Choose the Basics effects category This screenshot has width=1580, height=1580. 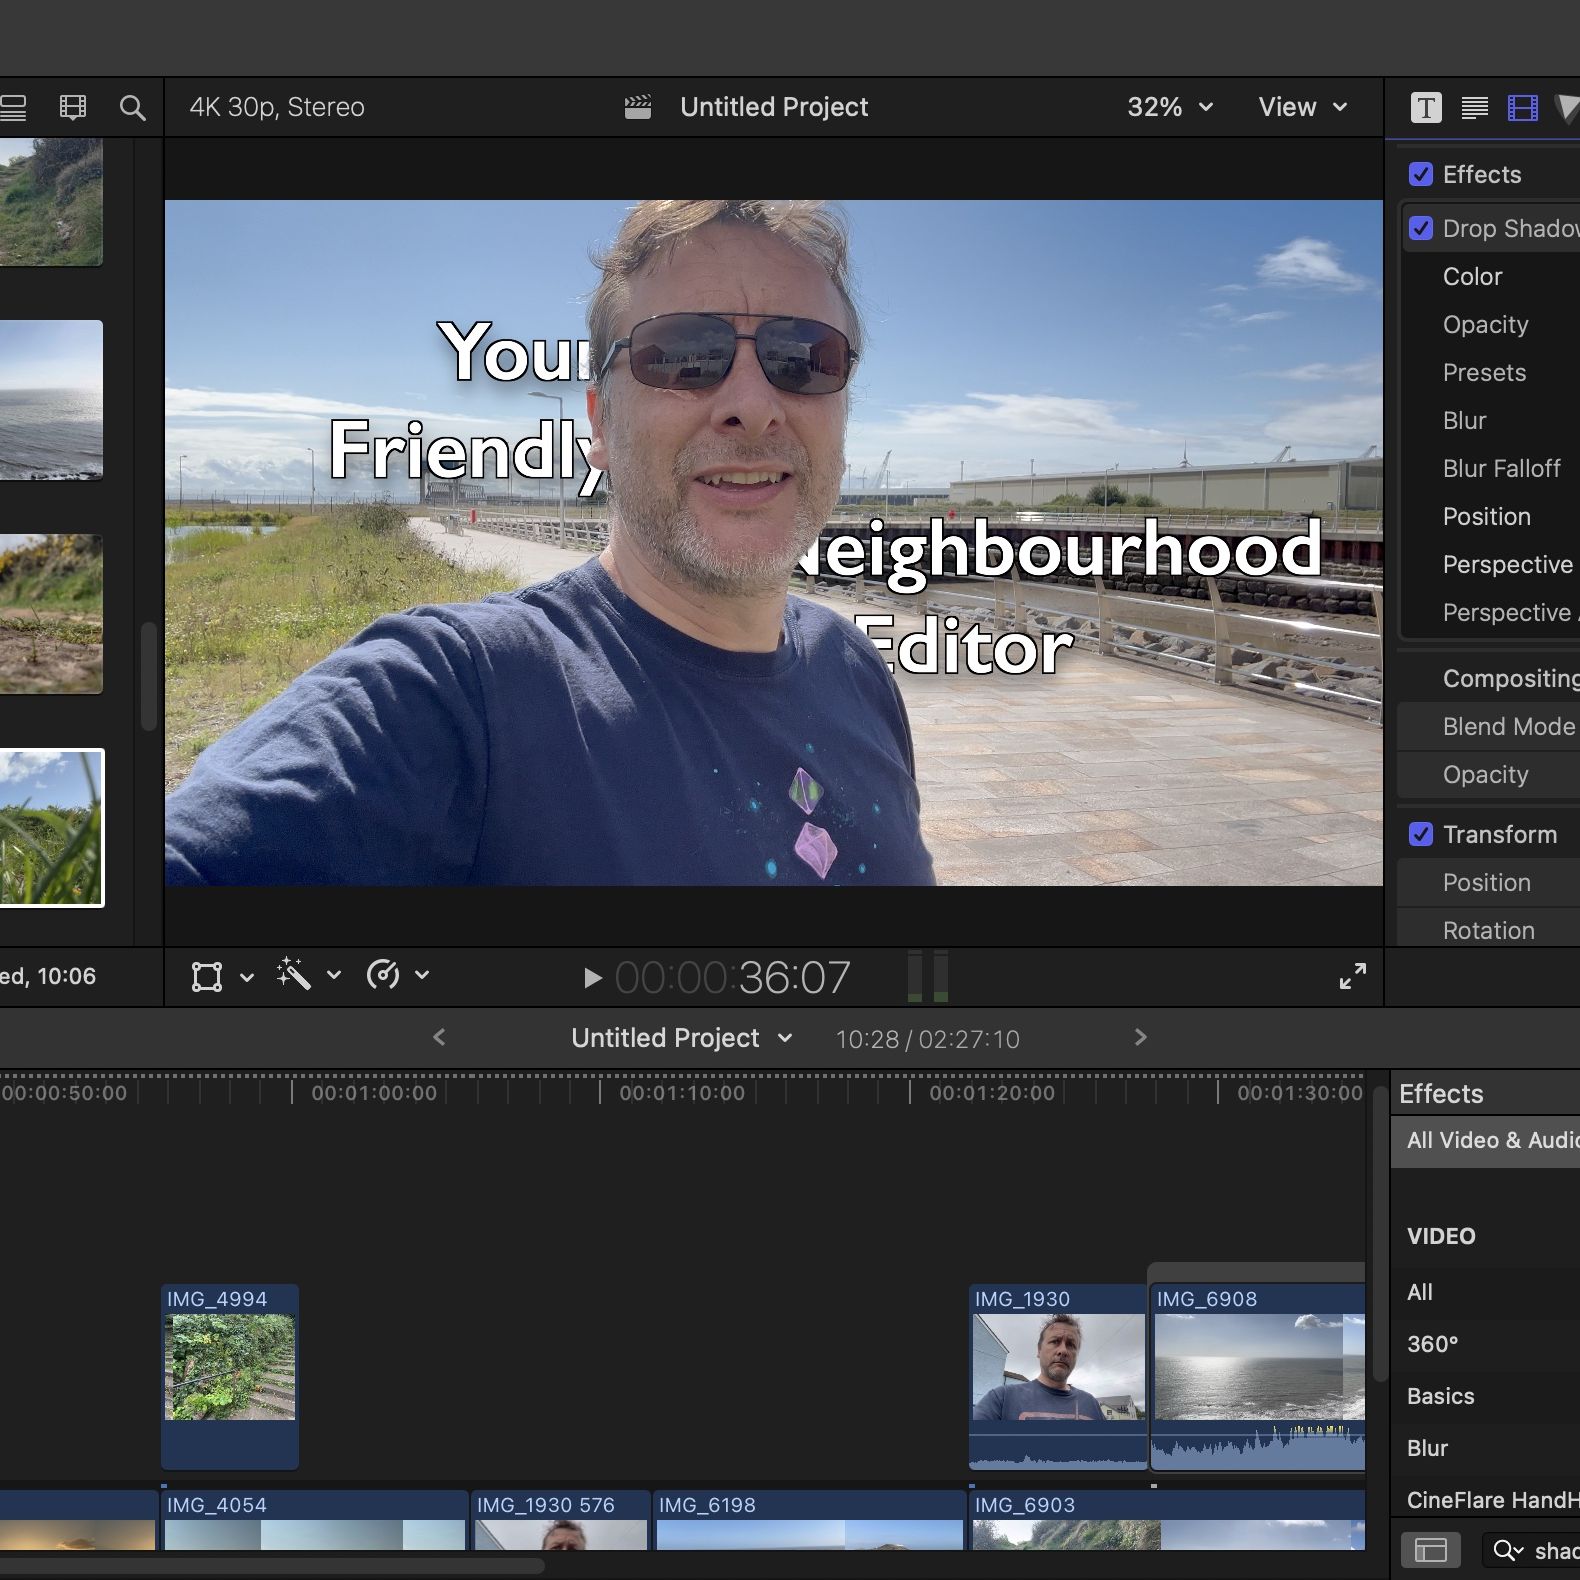1440,1396
